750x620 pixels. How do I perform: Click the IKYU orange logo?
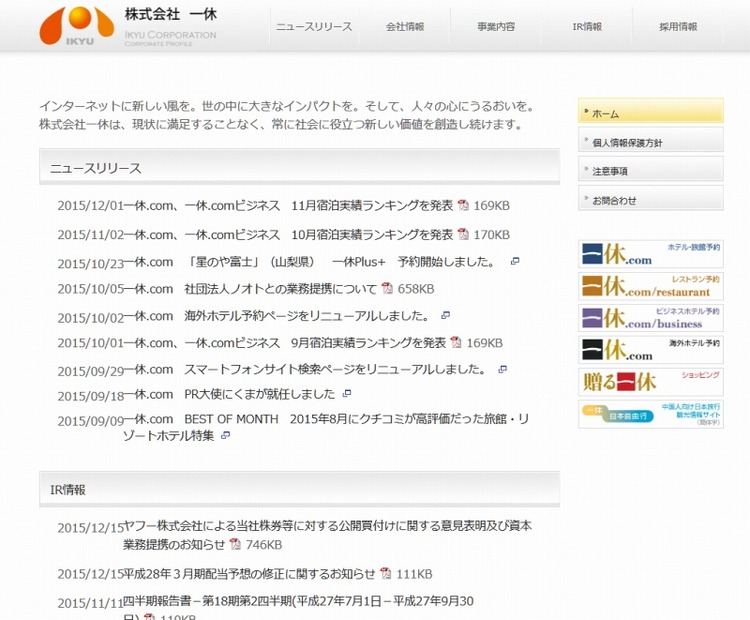tap(77, 26)
